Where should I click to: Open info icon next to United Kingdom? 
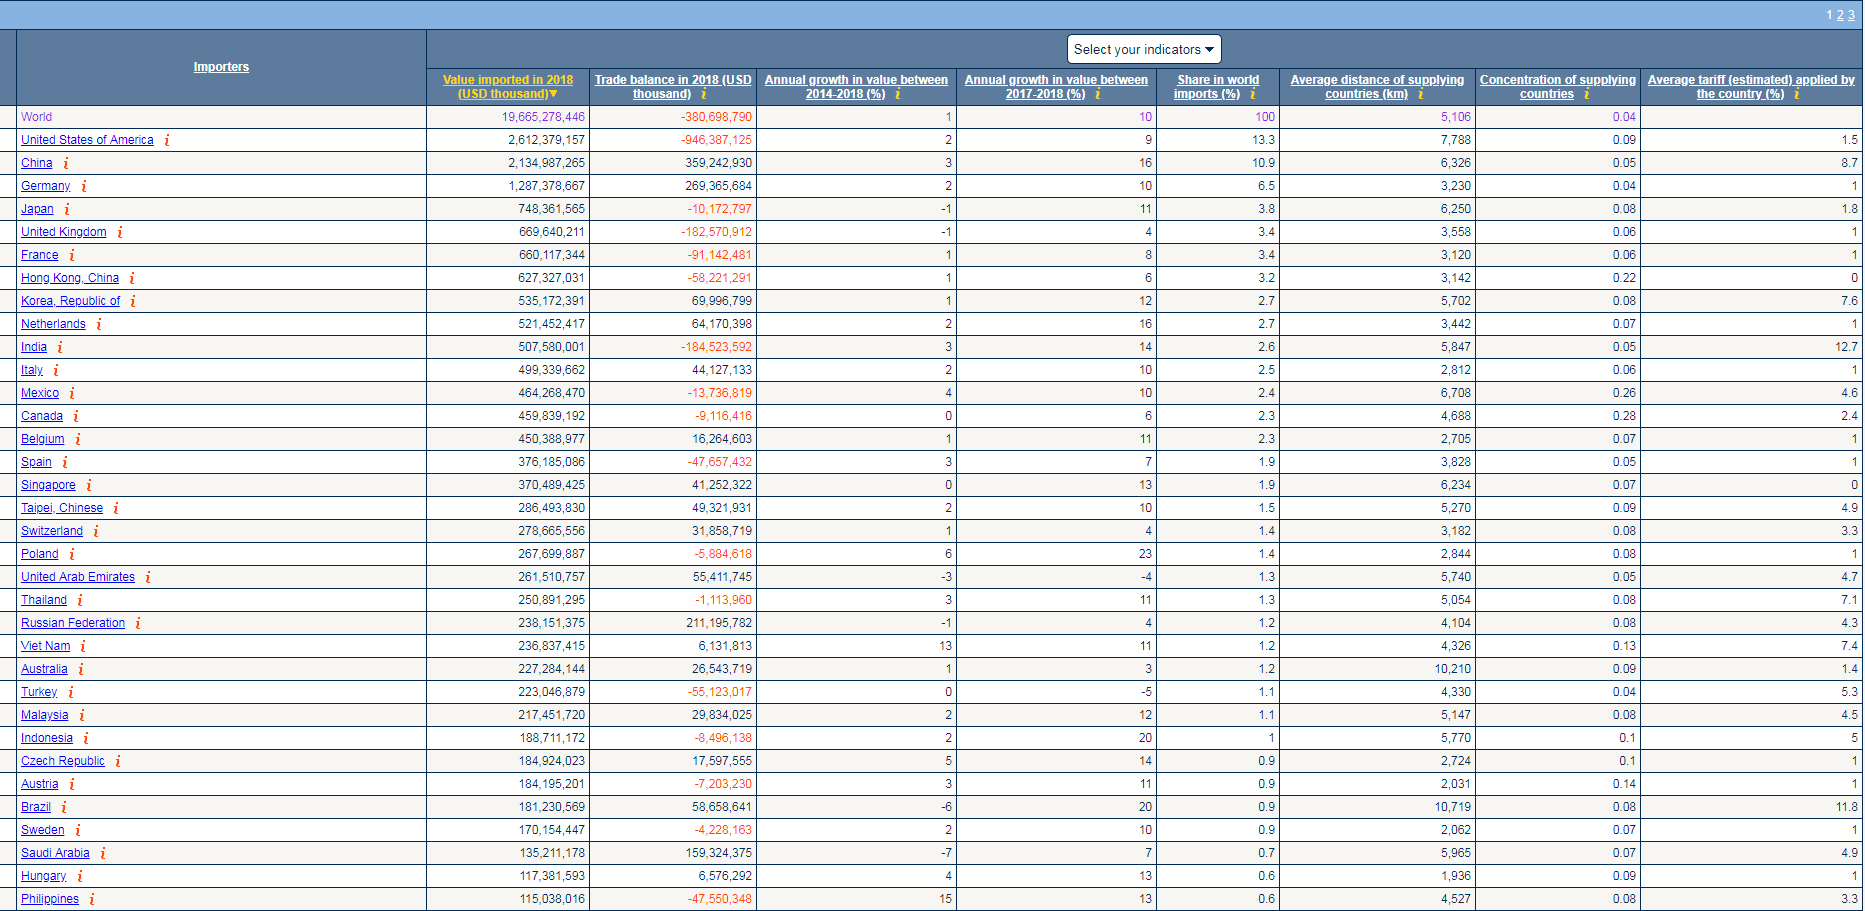[120, 232]
